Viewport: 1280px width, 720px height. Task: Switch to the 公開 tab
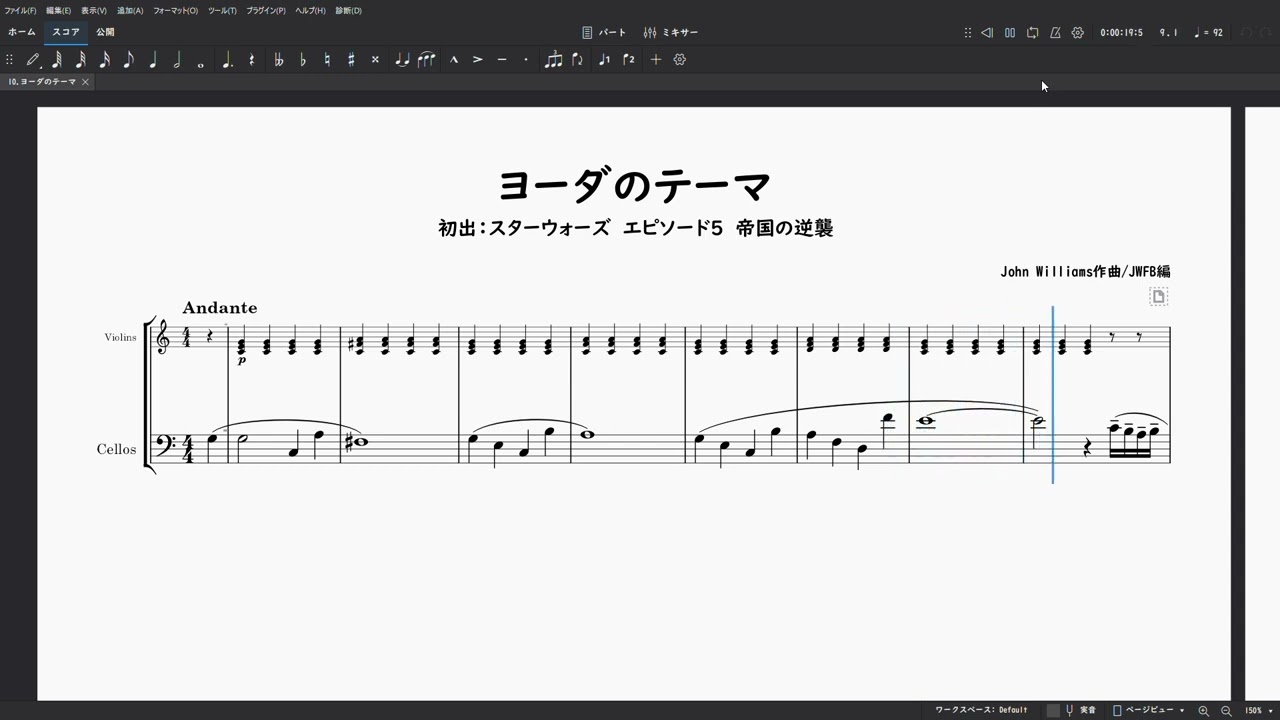[105, 32]
